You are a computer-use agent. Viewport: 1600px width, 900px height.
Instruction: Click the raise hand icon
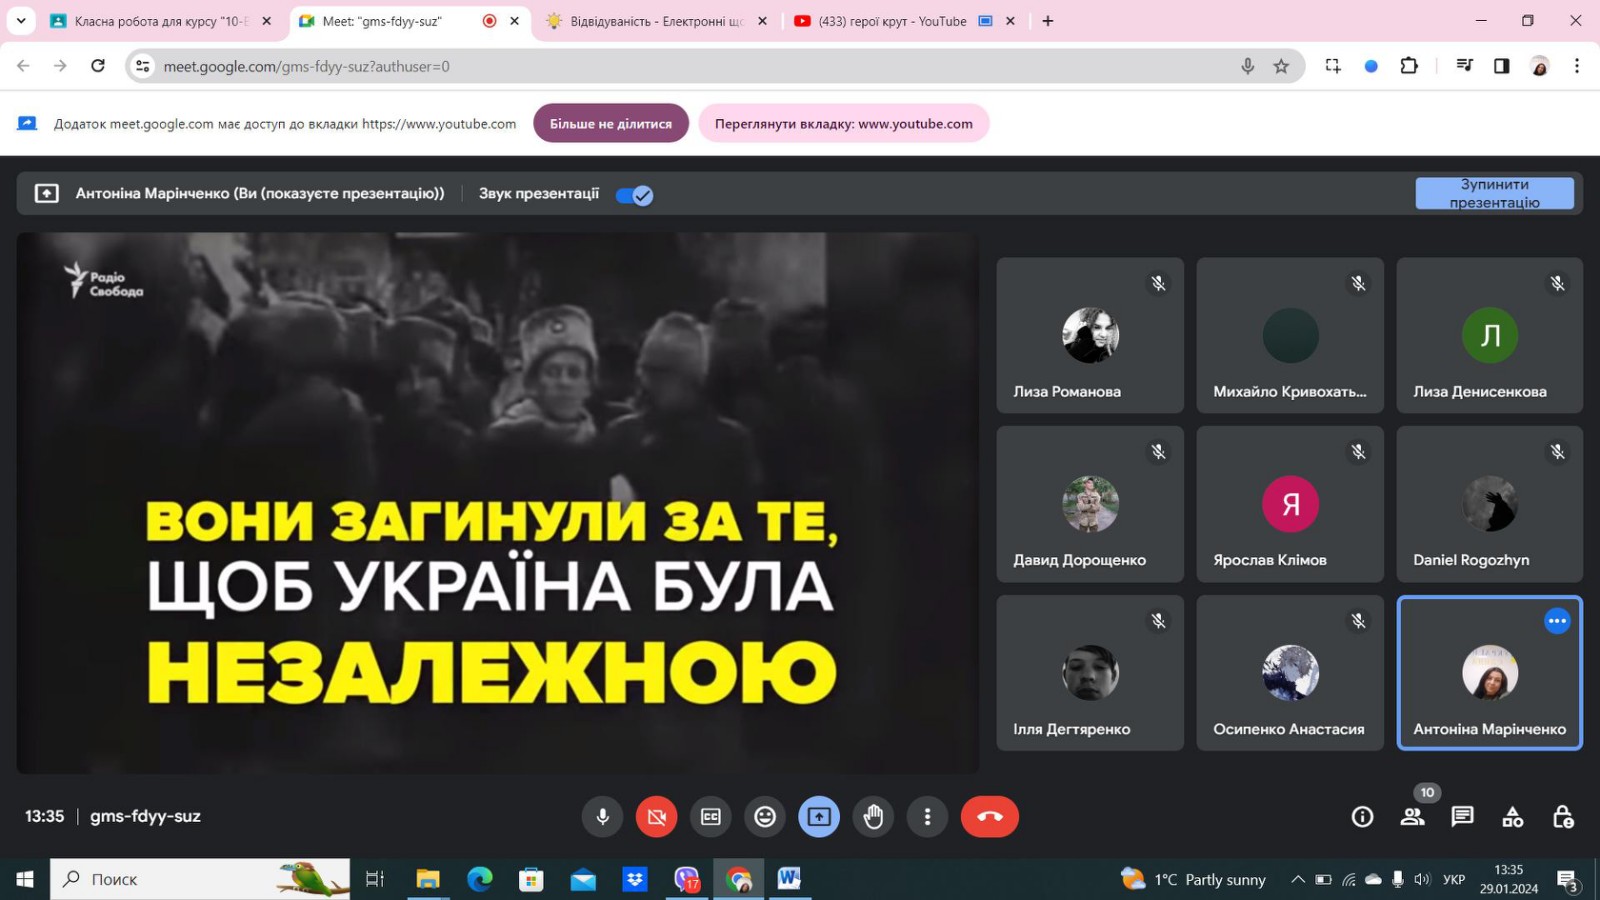pyautogui.click(x=873, y=817)
